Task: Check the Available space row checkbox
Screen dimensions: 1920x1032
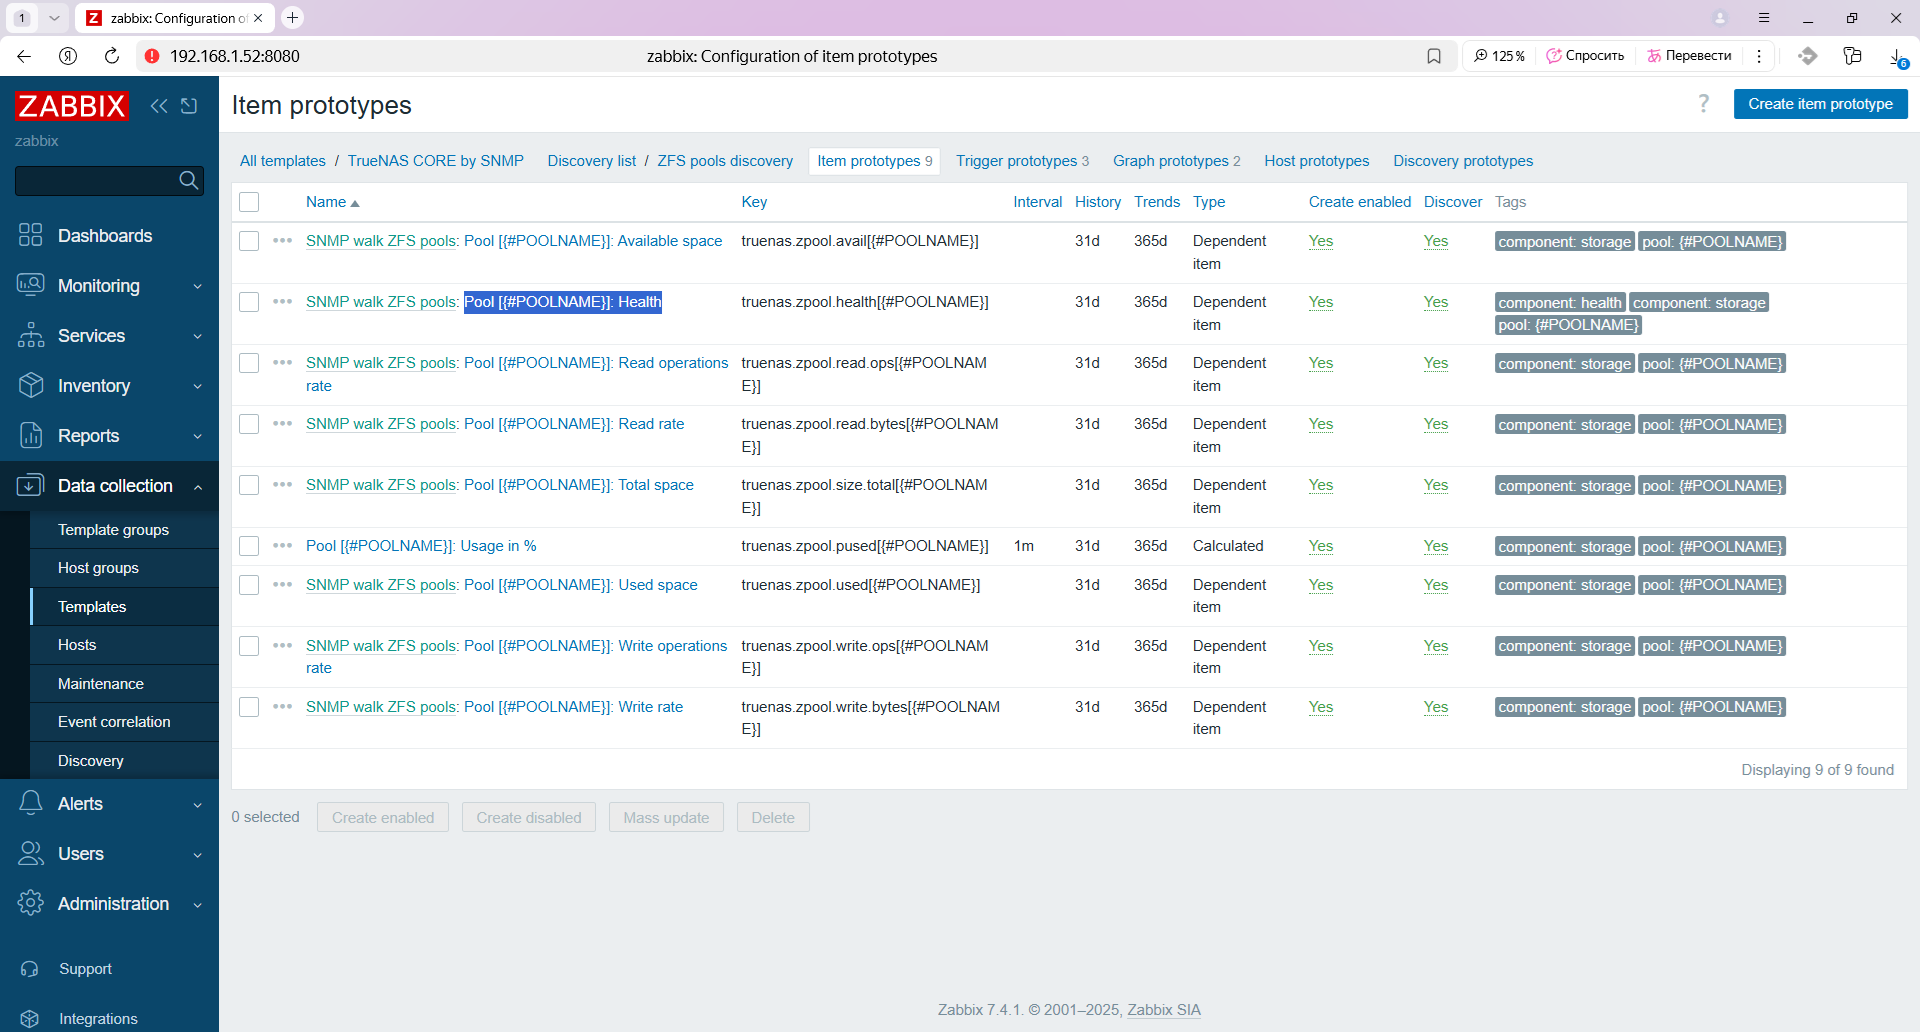Action: coord(249,241)
